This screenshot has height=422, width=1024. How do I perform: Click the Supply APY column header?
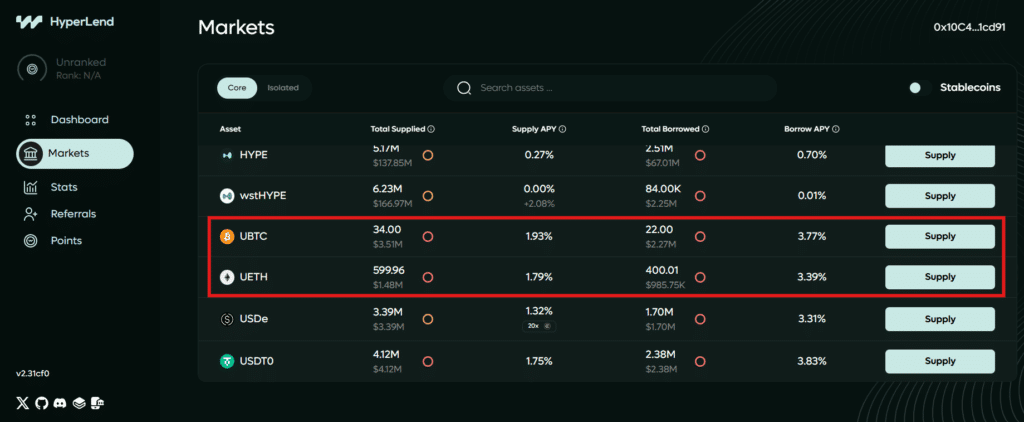534,129
